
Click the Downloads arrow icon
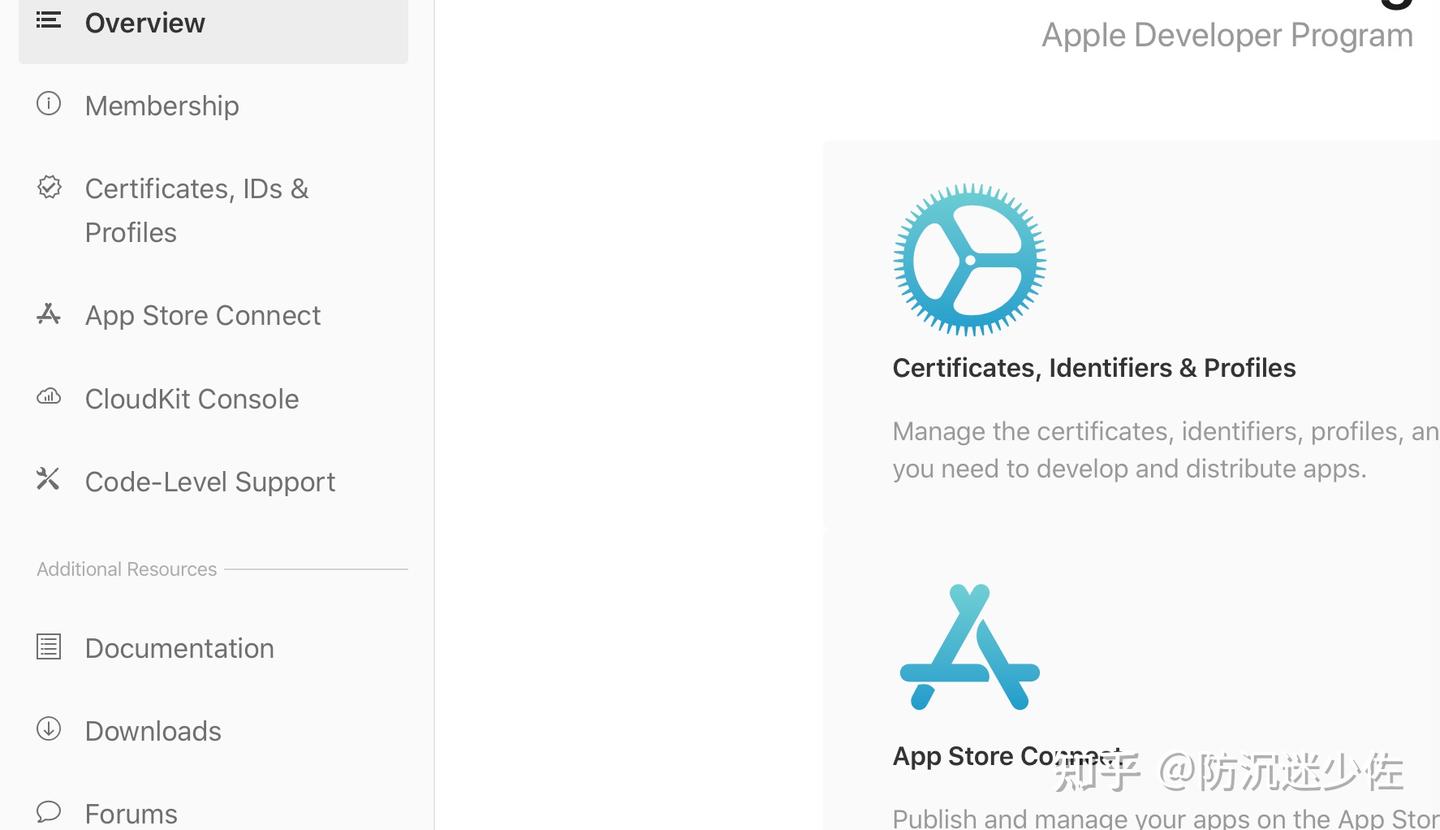[48, 729]
